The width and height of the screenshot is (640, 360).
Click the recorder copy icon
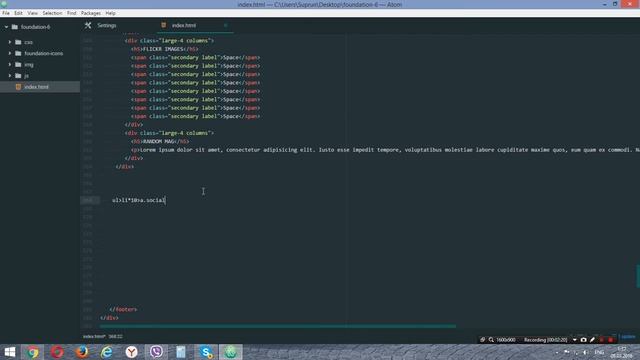tap(482, 340)
